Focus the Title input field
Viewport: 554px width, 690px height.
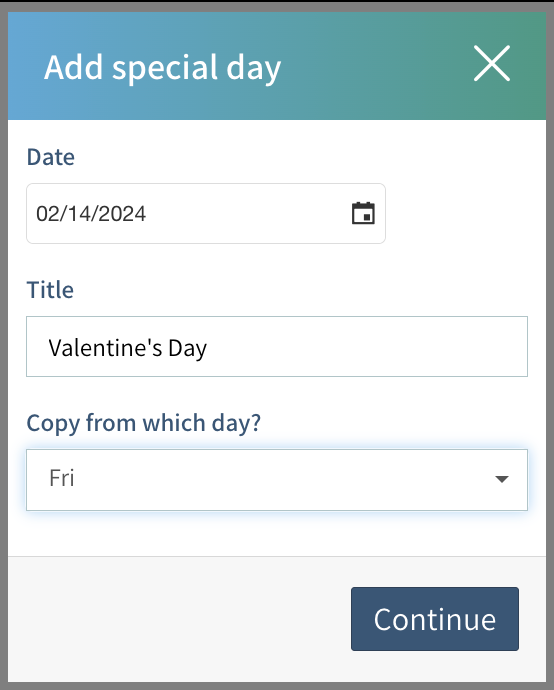(277, 346)
